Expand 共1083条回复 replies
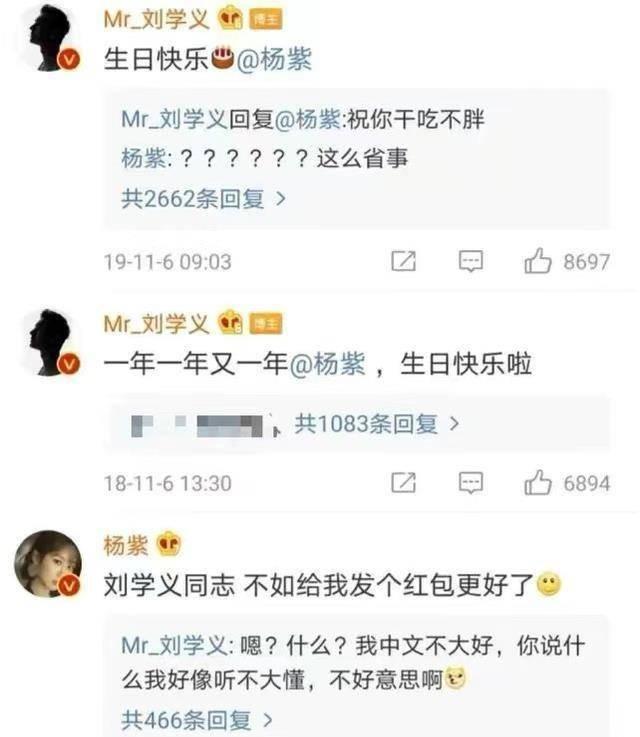The width and height of the screenshot is (640, 737). pos(377,424)
